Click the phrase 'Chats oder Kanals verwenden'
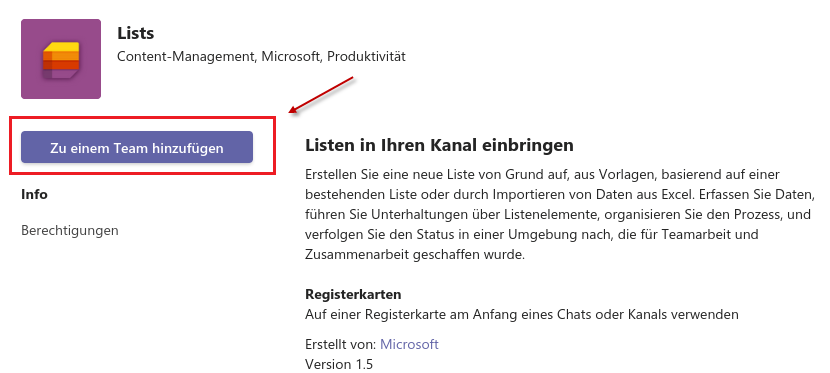The image size is (830, 373). coord(648,315)
